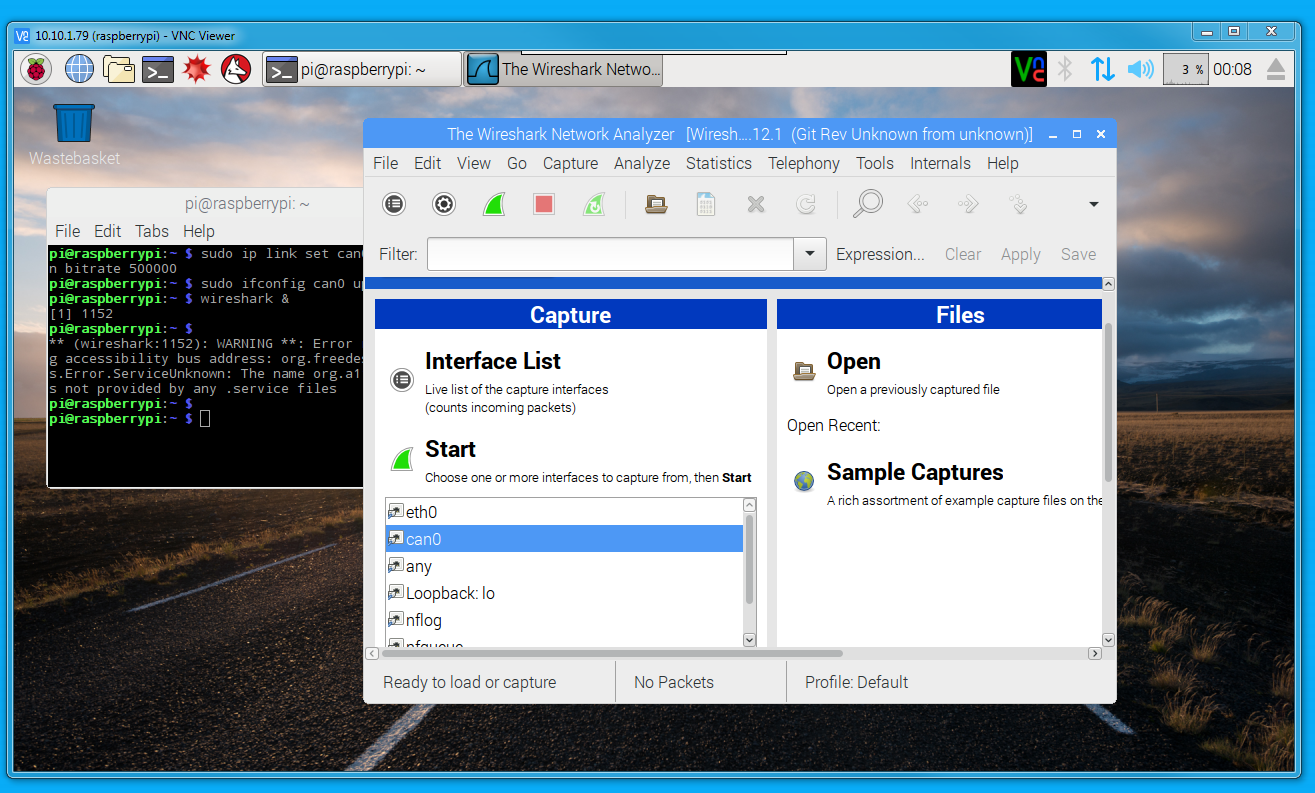Open the Wireshark Edit menu
The height and width of the screenshot is (793, 1315).
(428, 163)
